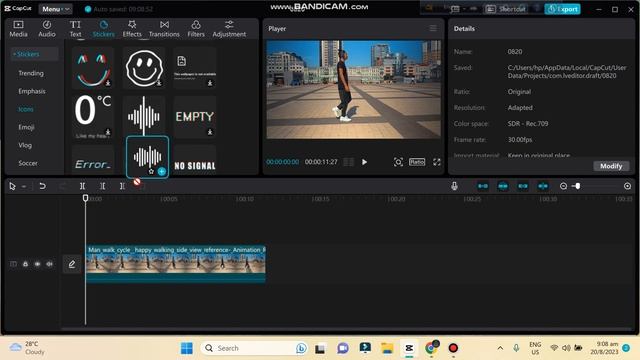The image size is (640, 360).
Task: Add highlighted waveform sticker to track
Action: click(162, 171)
